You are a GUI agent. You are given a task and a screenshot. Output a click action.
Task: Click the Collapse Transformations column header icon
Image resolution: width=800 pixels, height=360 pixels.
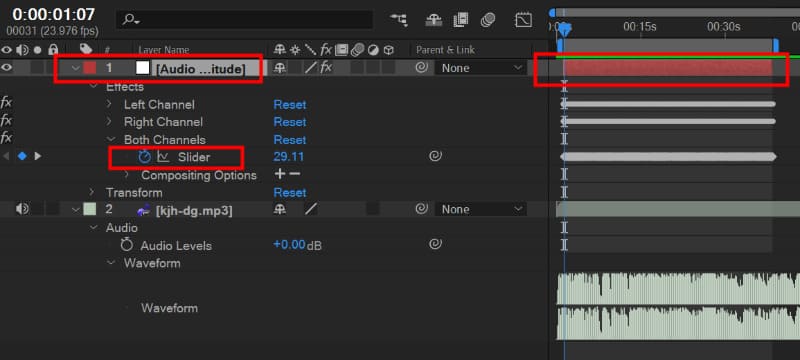(x=295, y=49)
